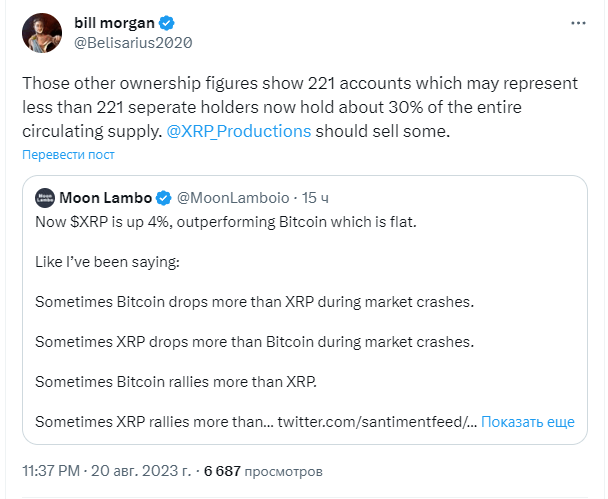Click the main tweet text about 221 accounts

(300, 107)
